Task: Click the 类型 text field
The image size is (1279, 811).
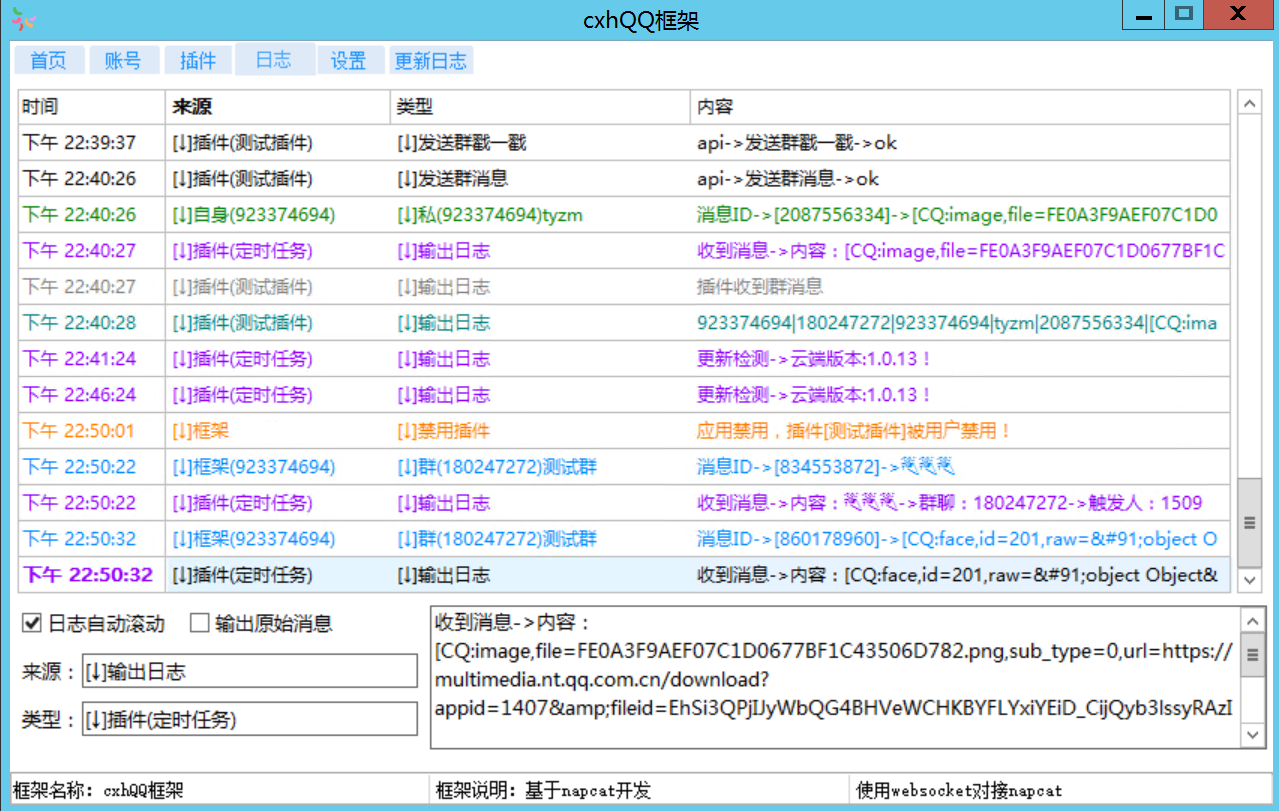Action: [x=250, y=719]
